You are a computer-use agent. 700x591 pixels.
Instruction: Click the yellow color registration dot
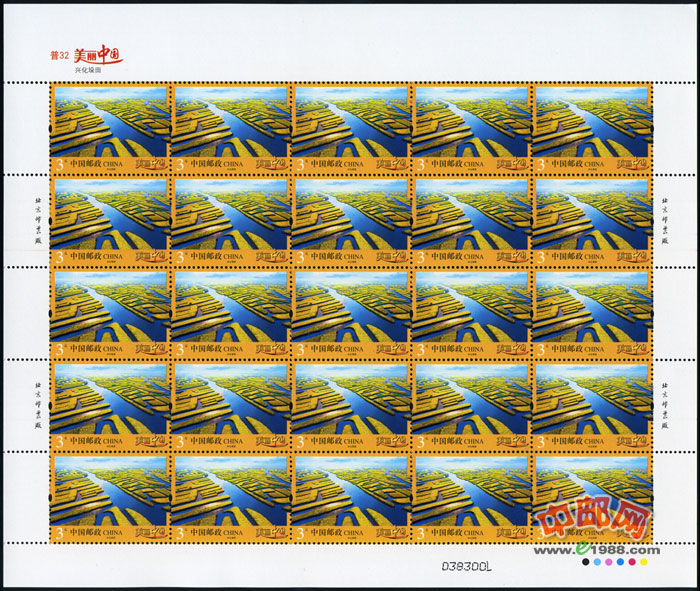644,562
